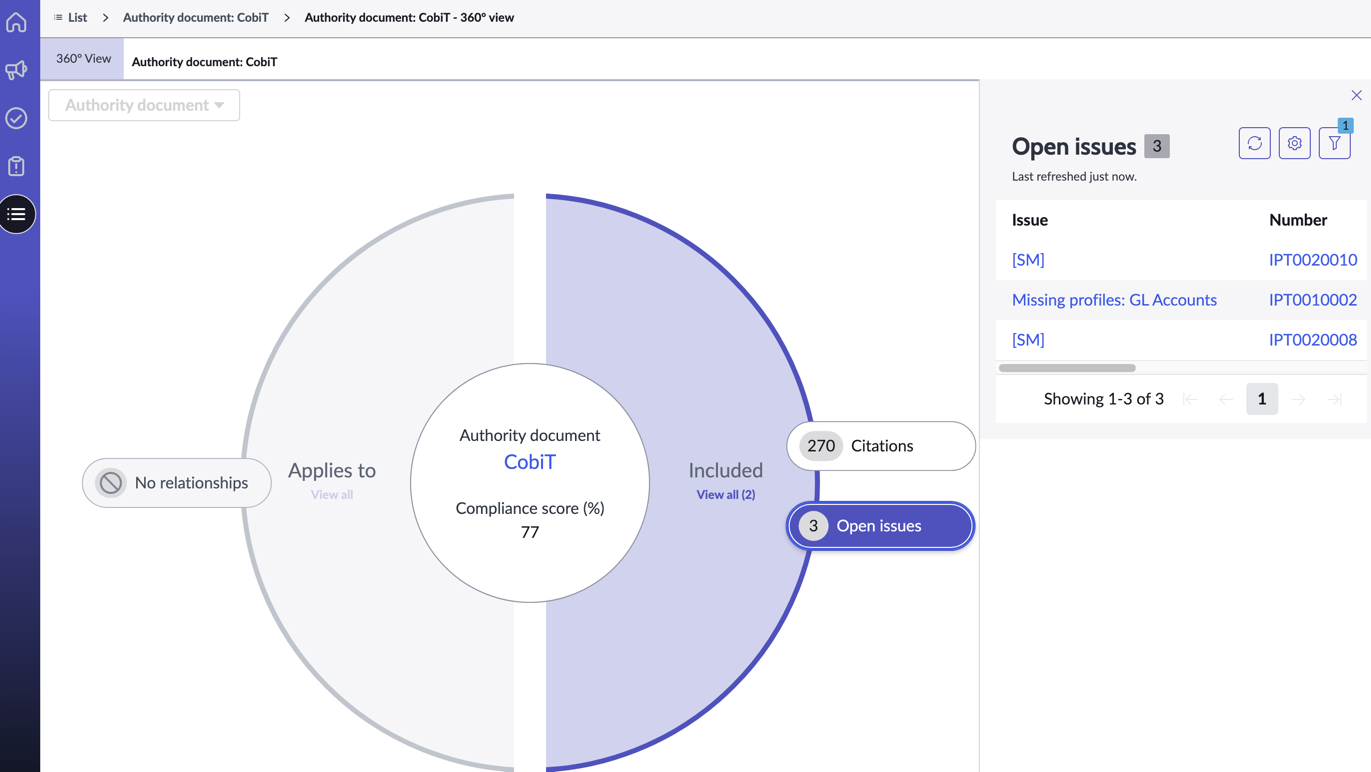This screenshot has width=1371, height=772.
Task: Select the Authority document: CobiT tab
Action: (x=204, y=62)
